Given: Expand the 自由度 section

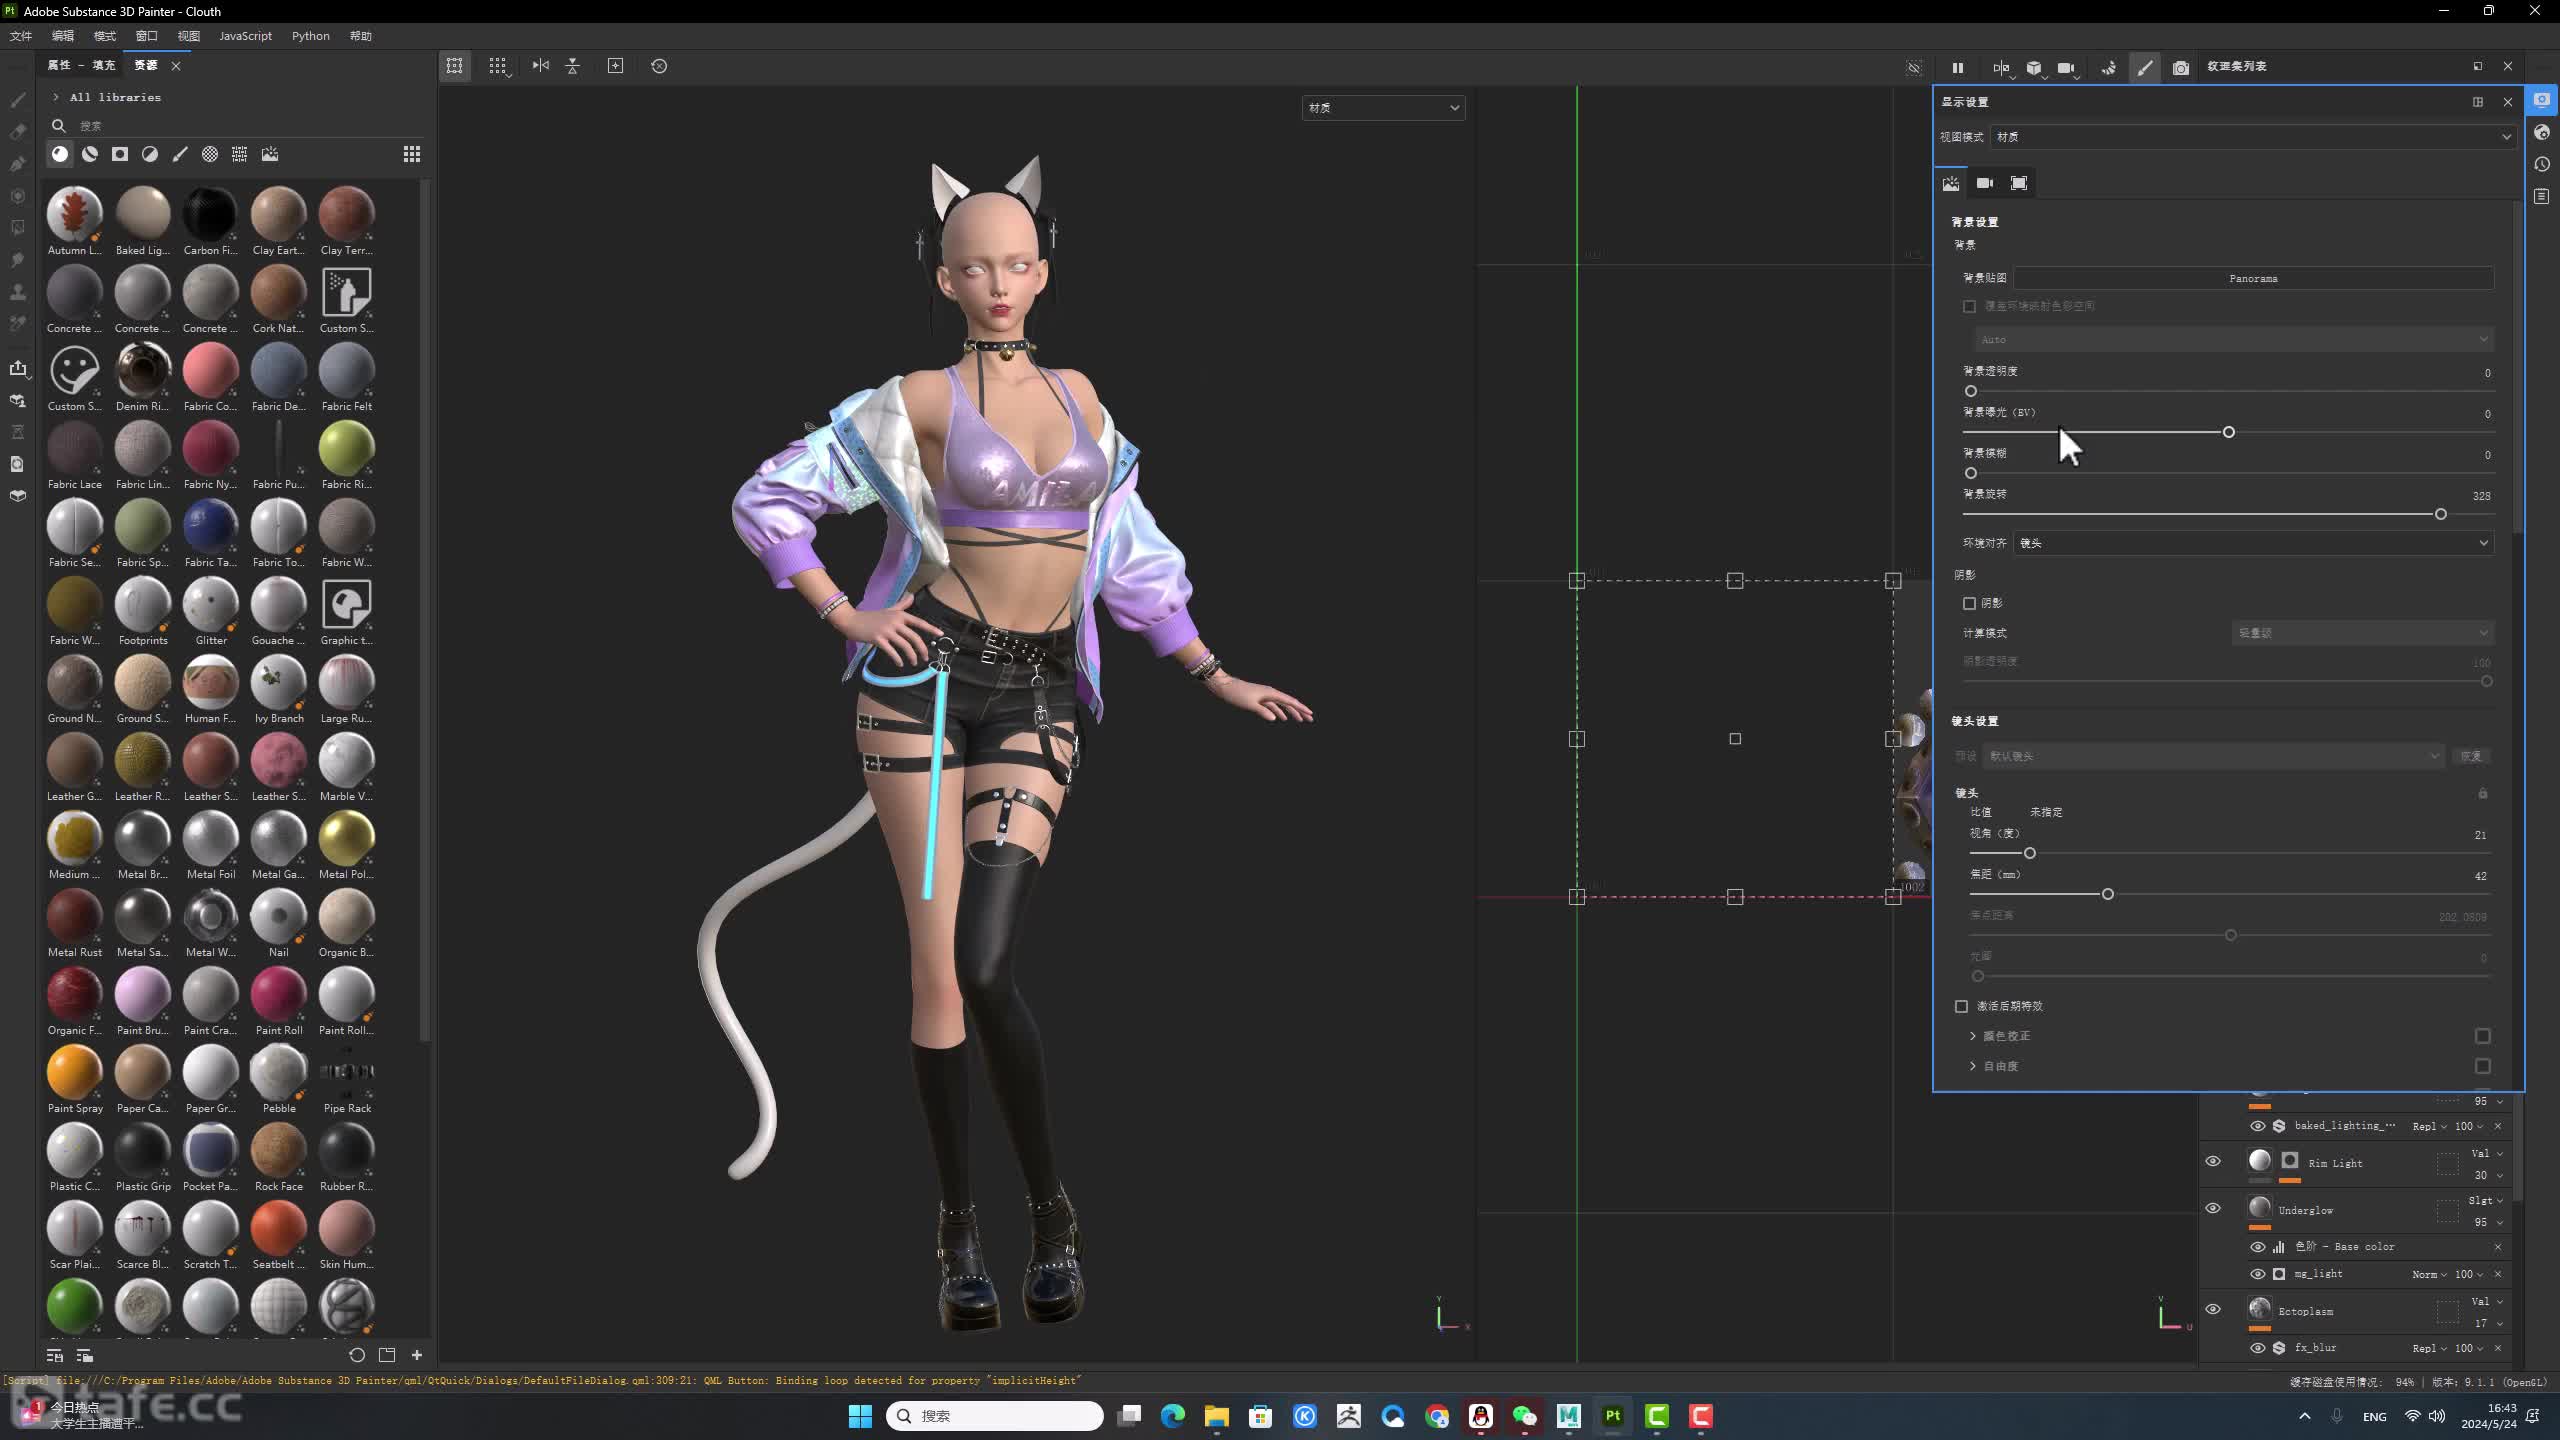Looking at the screenshot, I should [1973, 1066].
